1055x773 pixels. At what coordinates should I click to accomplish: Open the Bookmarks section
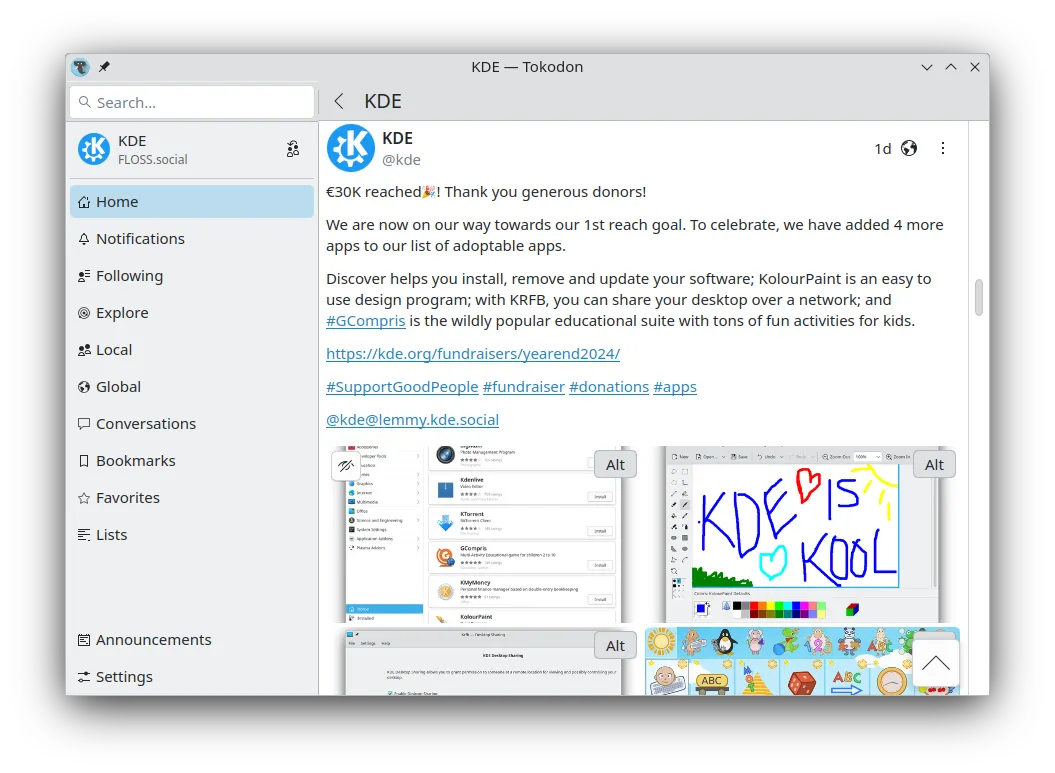tap(135, 461)
